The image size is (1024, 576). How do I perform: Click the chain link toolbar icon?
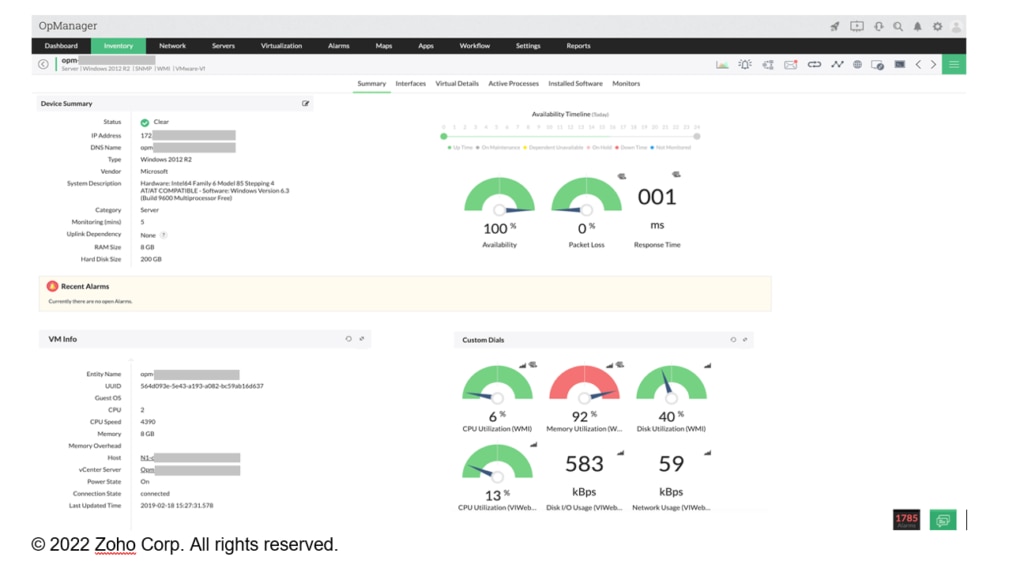click(814, 65)
